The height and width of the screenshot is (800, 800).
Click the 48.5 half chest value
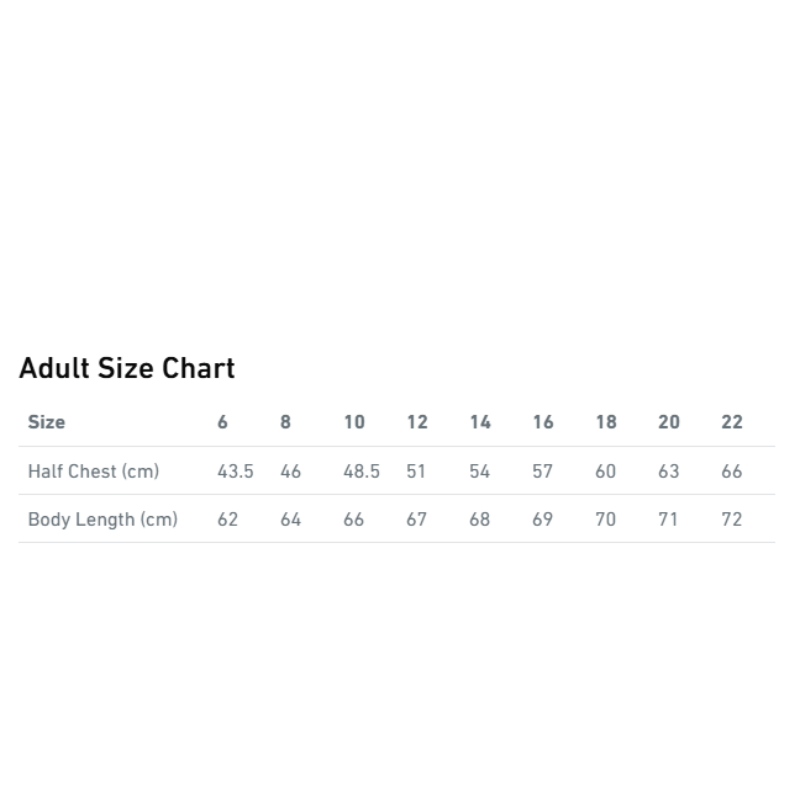[x=361, y=471]
